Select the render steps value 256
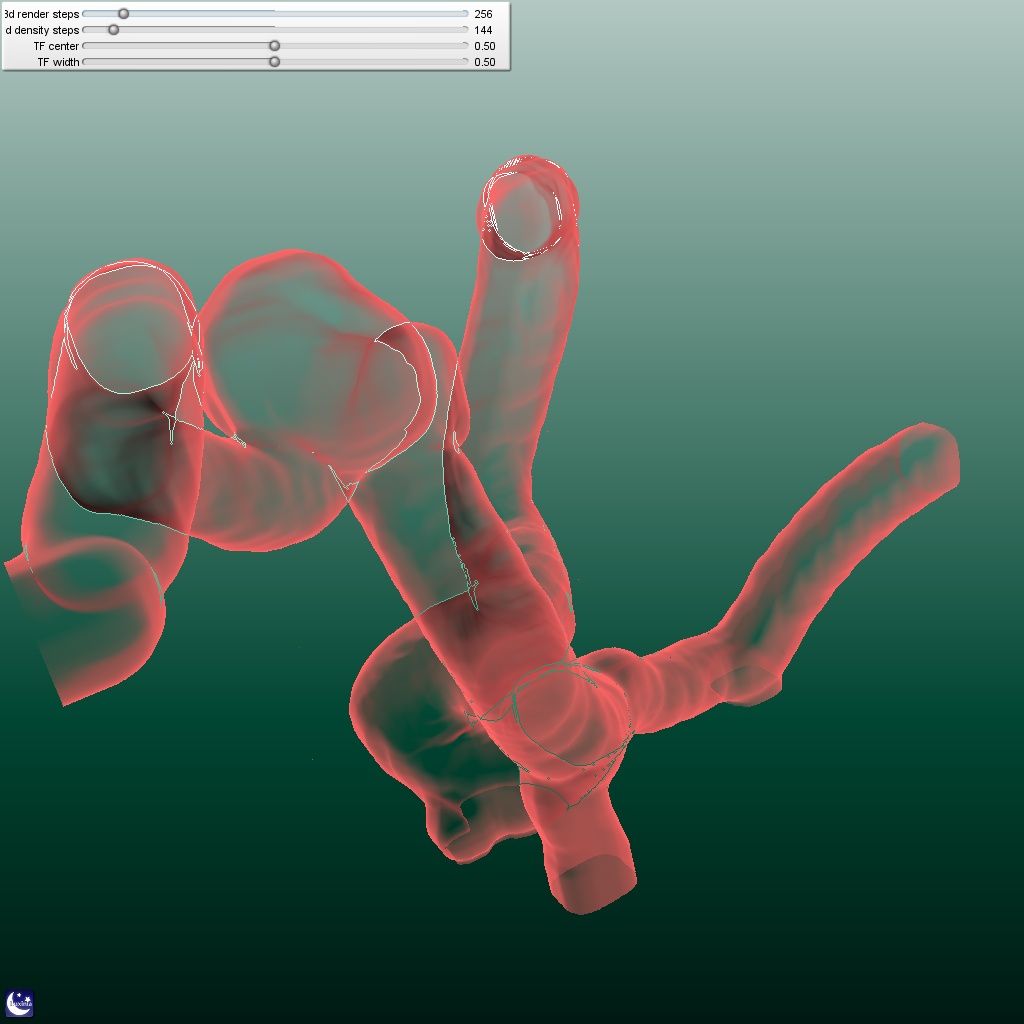Viewport: 1024px width, 1024px height. pyautogui.click(x=484, y=14)
